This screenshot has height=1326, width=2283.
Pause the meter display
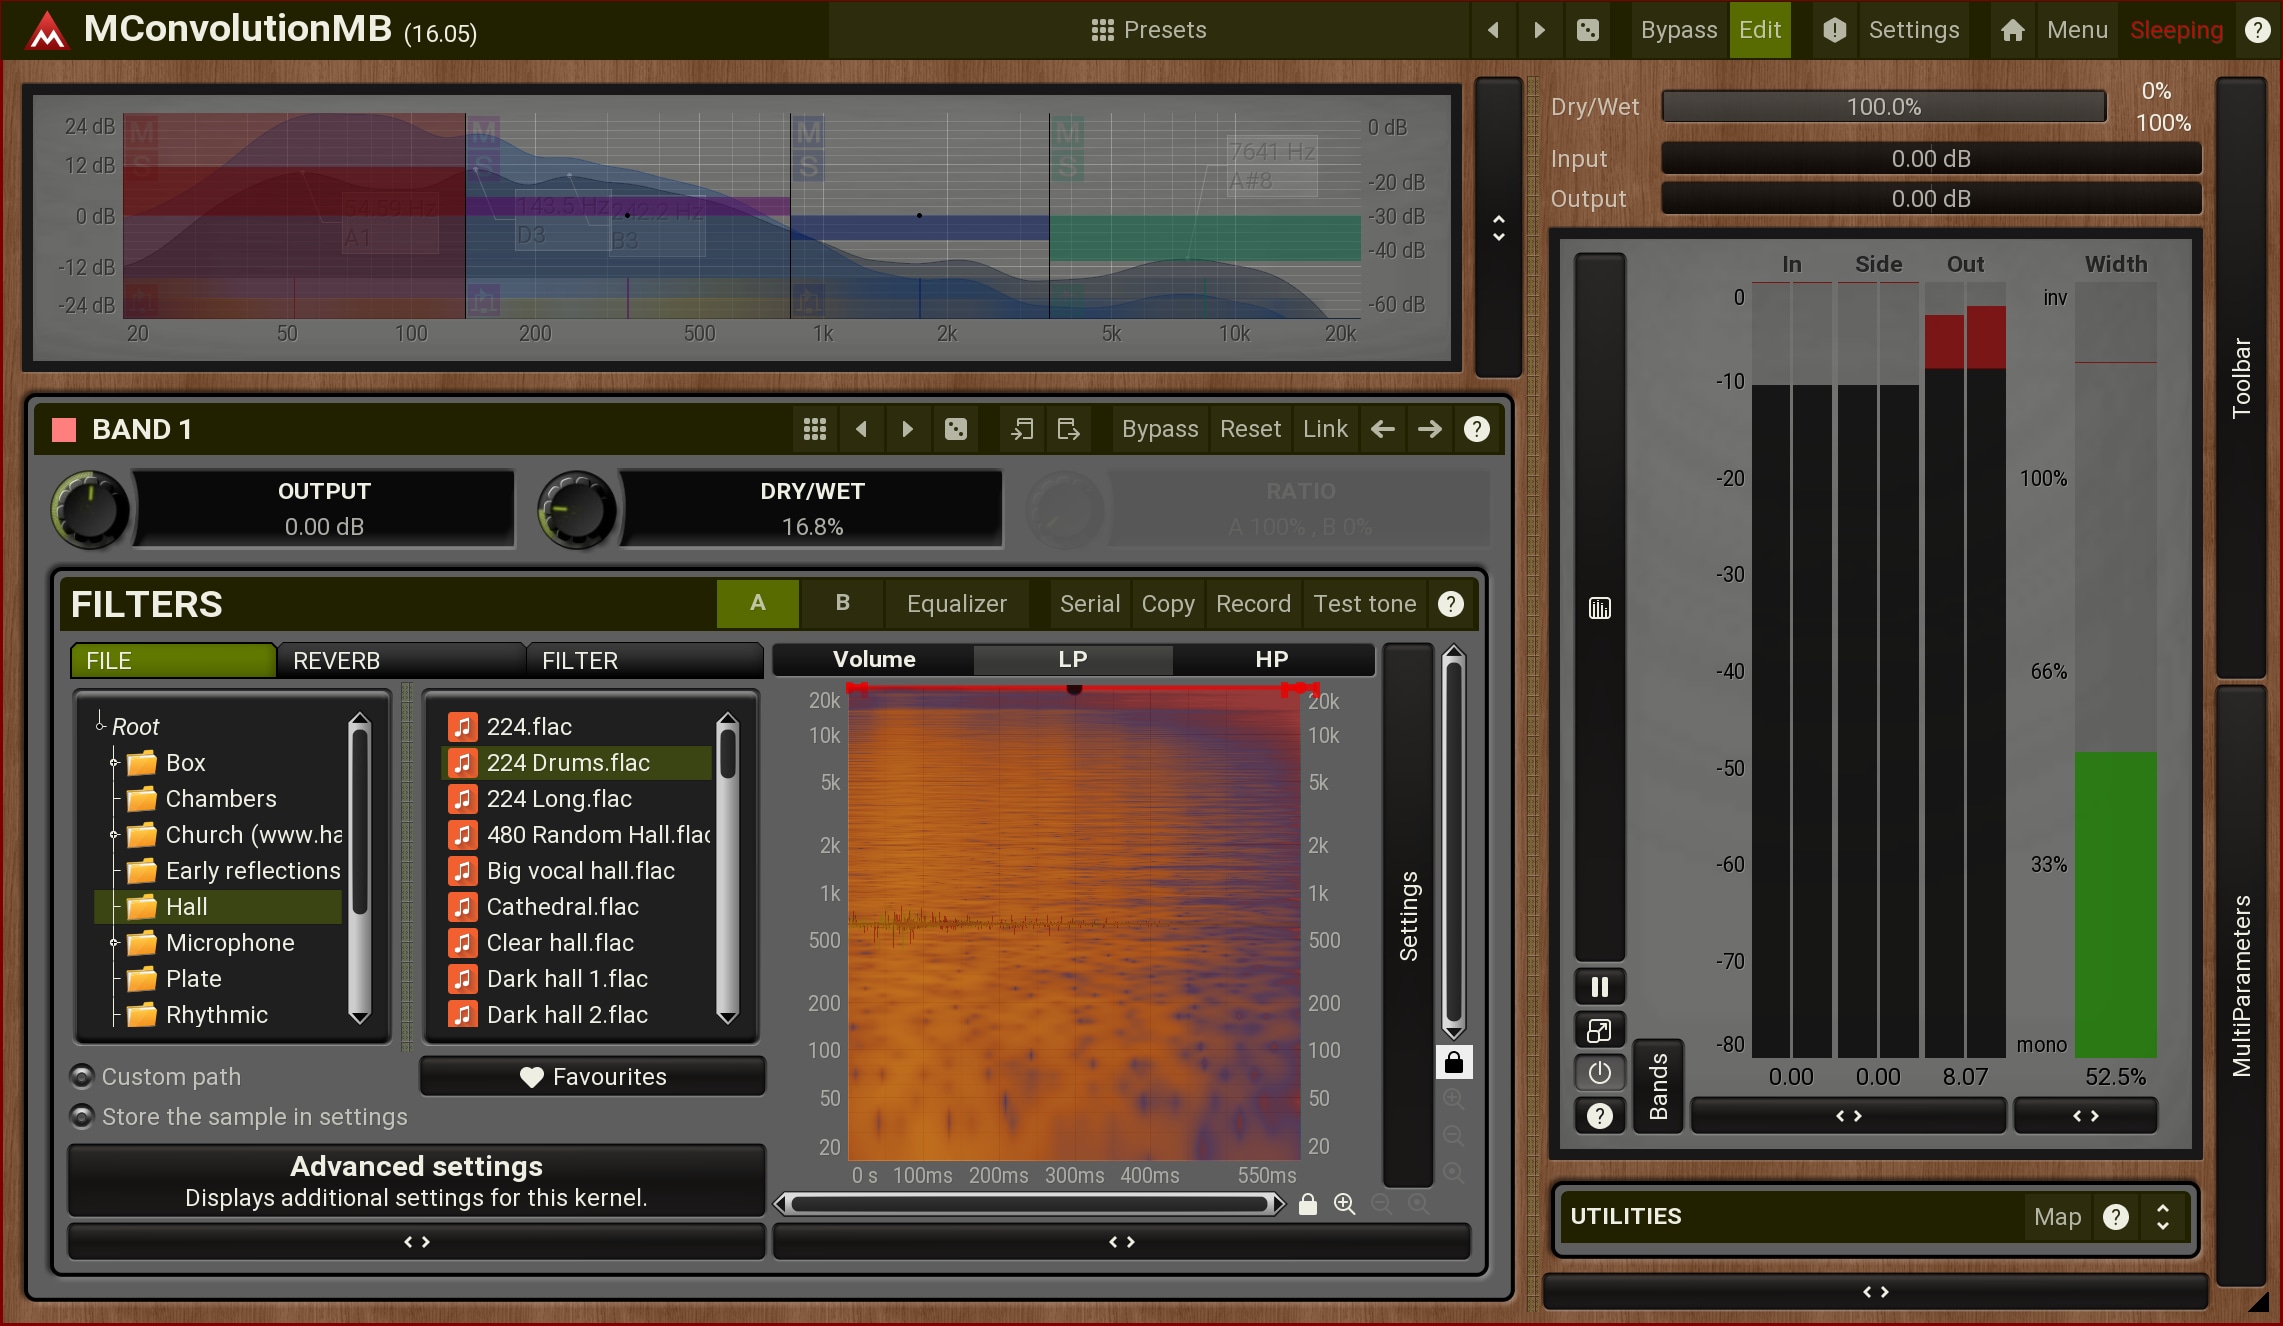pyautogui.click(x=1599, y=987)
